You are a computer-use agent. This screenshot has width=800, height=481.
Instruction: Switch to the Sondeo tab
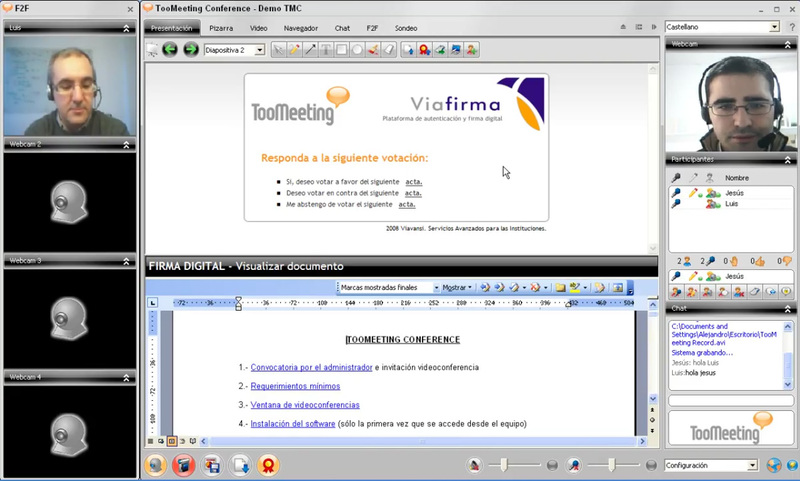(x=406, y=28)
